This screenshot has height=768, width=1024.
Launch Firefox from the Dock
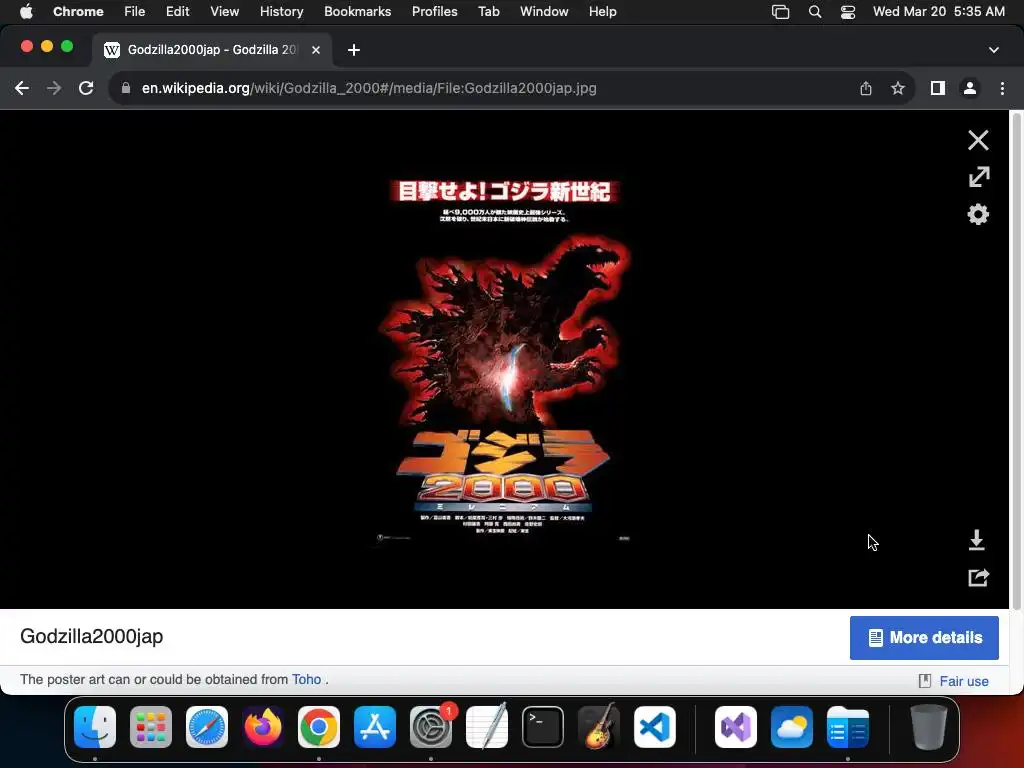(263, 727)
